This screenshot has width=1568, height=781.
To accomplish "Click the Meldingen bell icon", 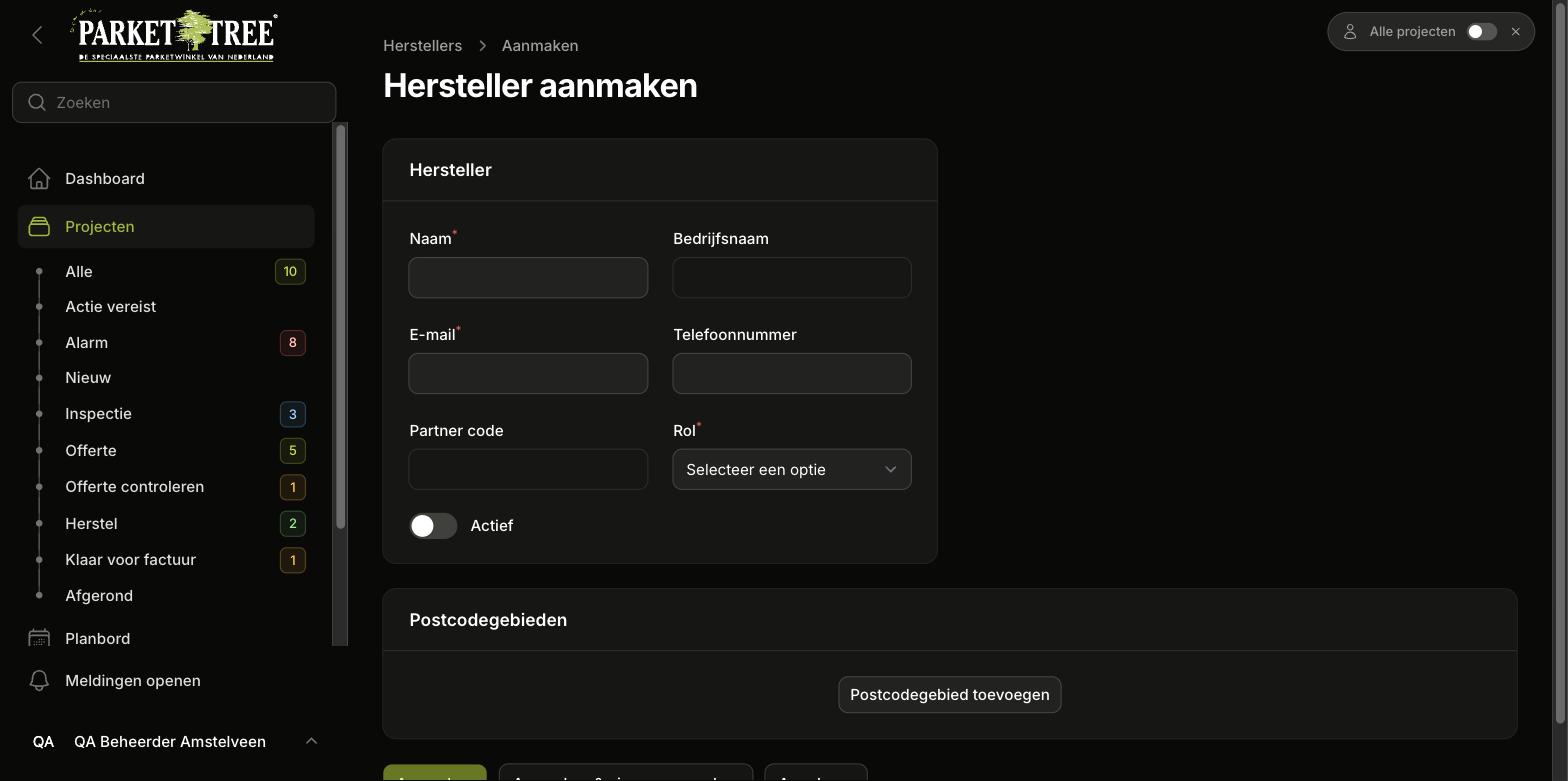I will (39, 680).
